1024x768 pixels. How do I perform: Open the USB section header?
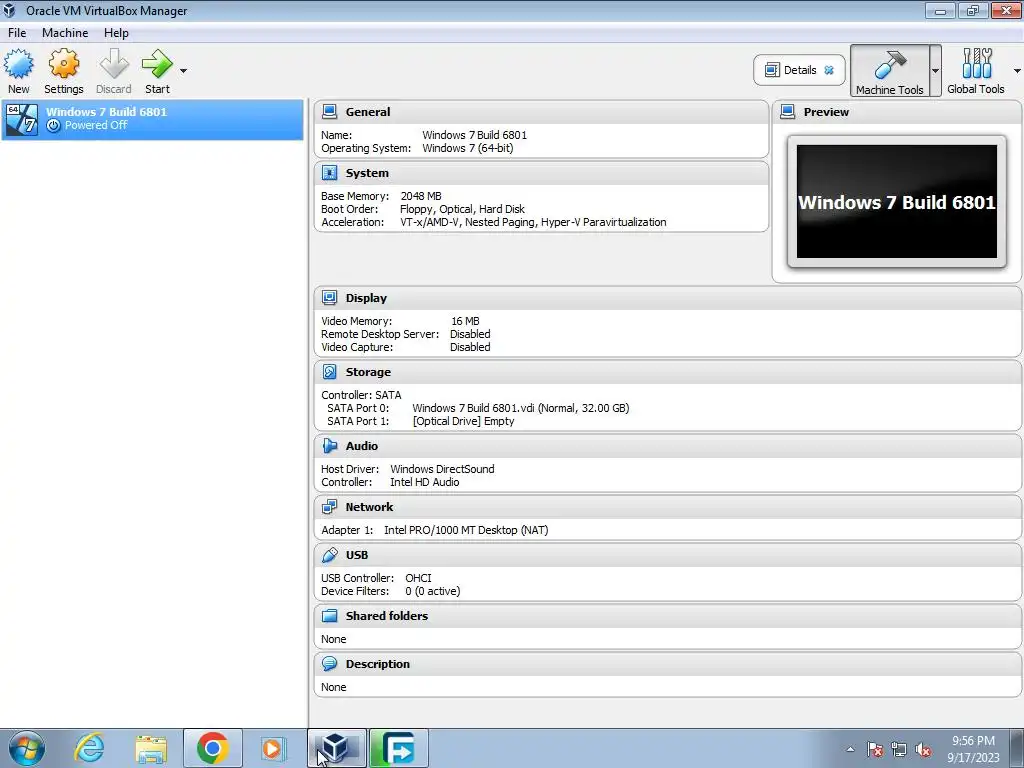(x=357, y=555)
